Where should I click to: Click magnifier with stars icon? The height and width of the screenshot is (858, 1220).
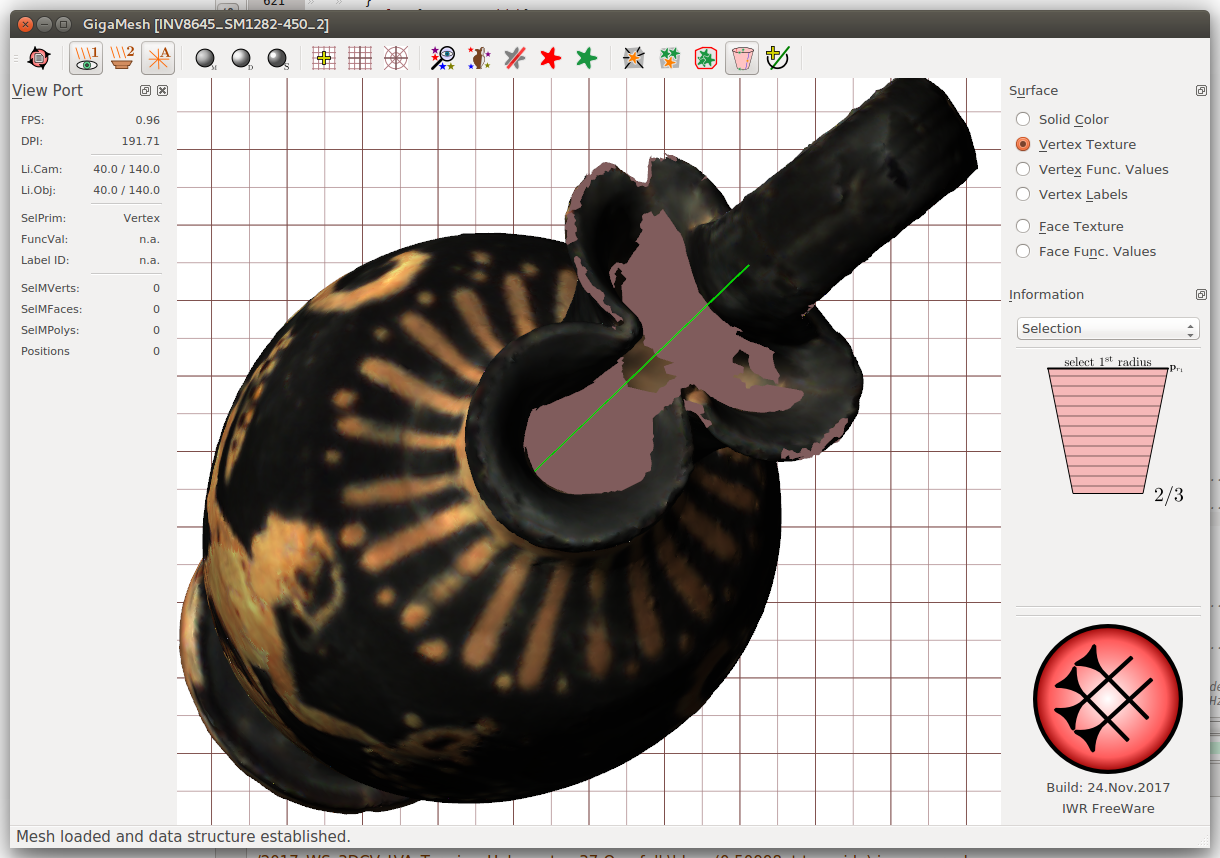click(x=443, y=59)
